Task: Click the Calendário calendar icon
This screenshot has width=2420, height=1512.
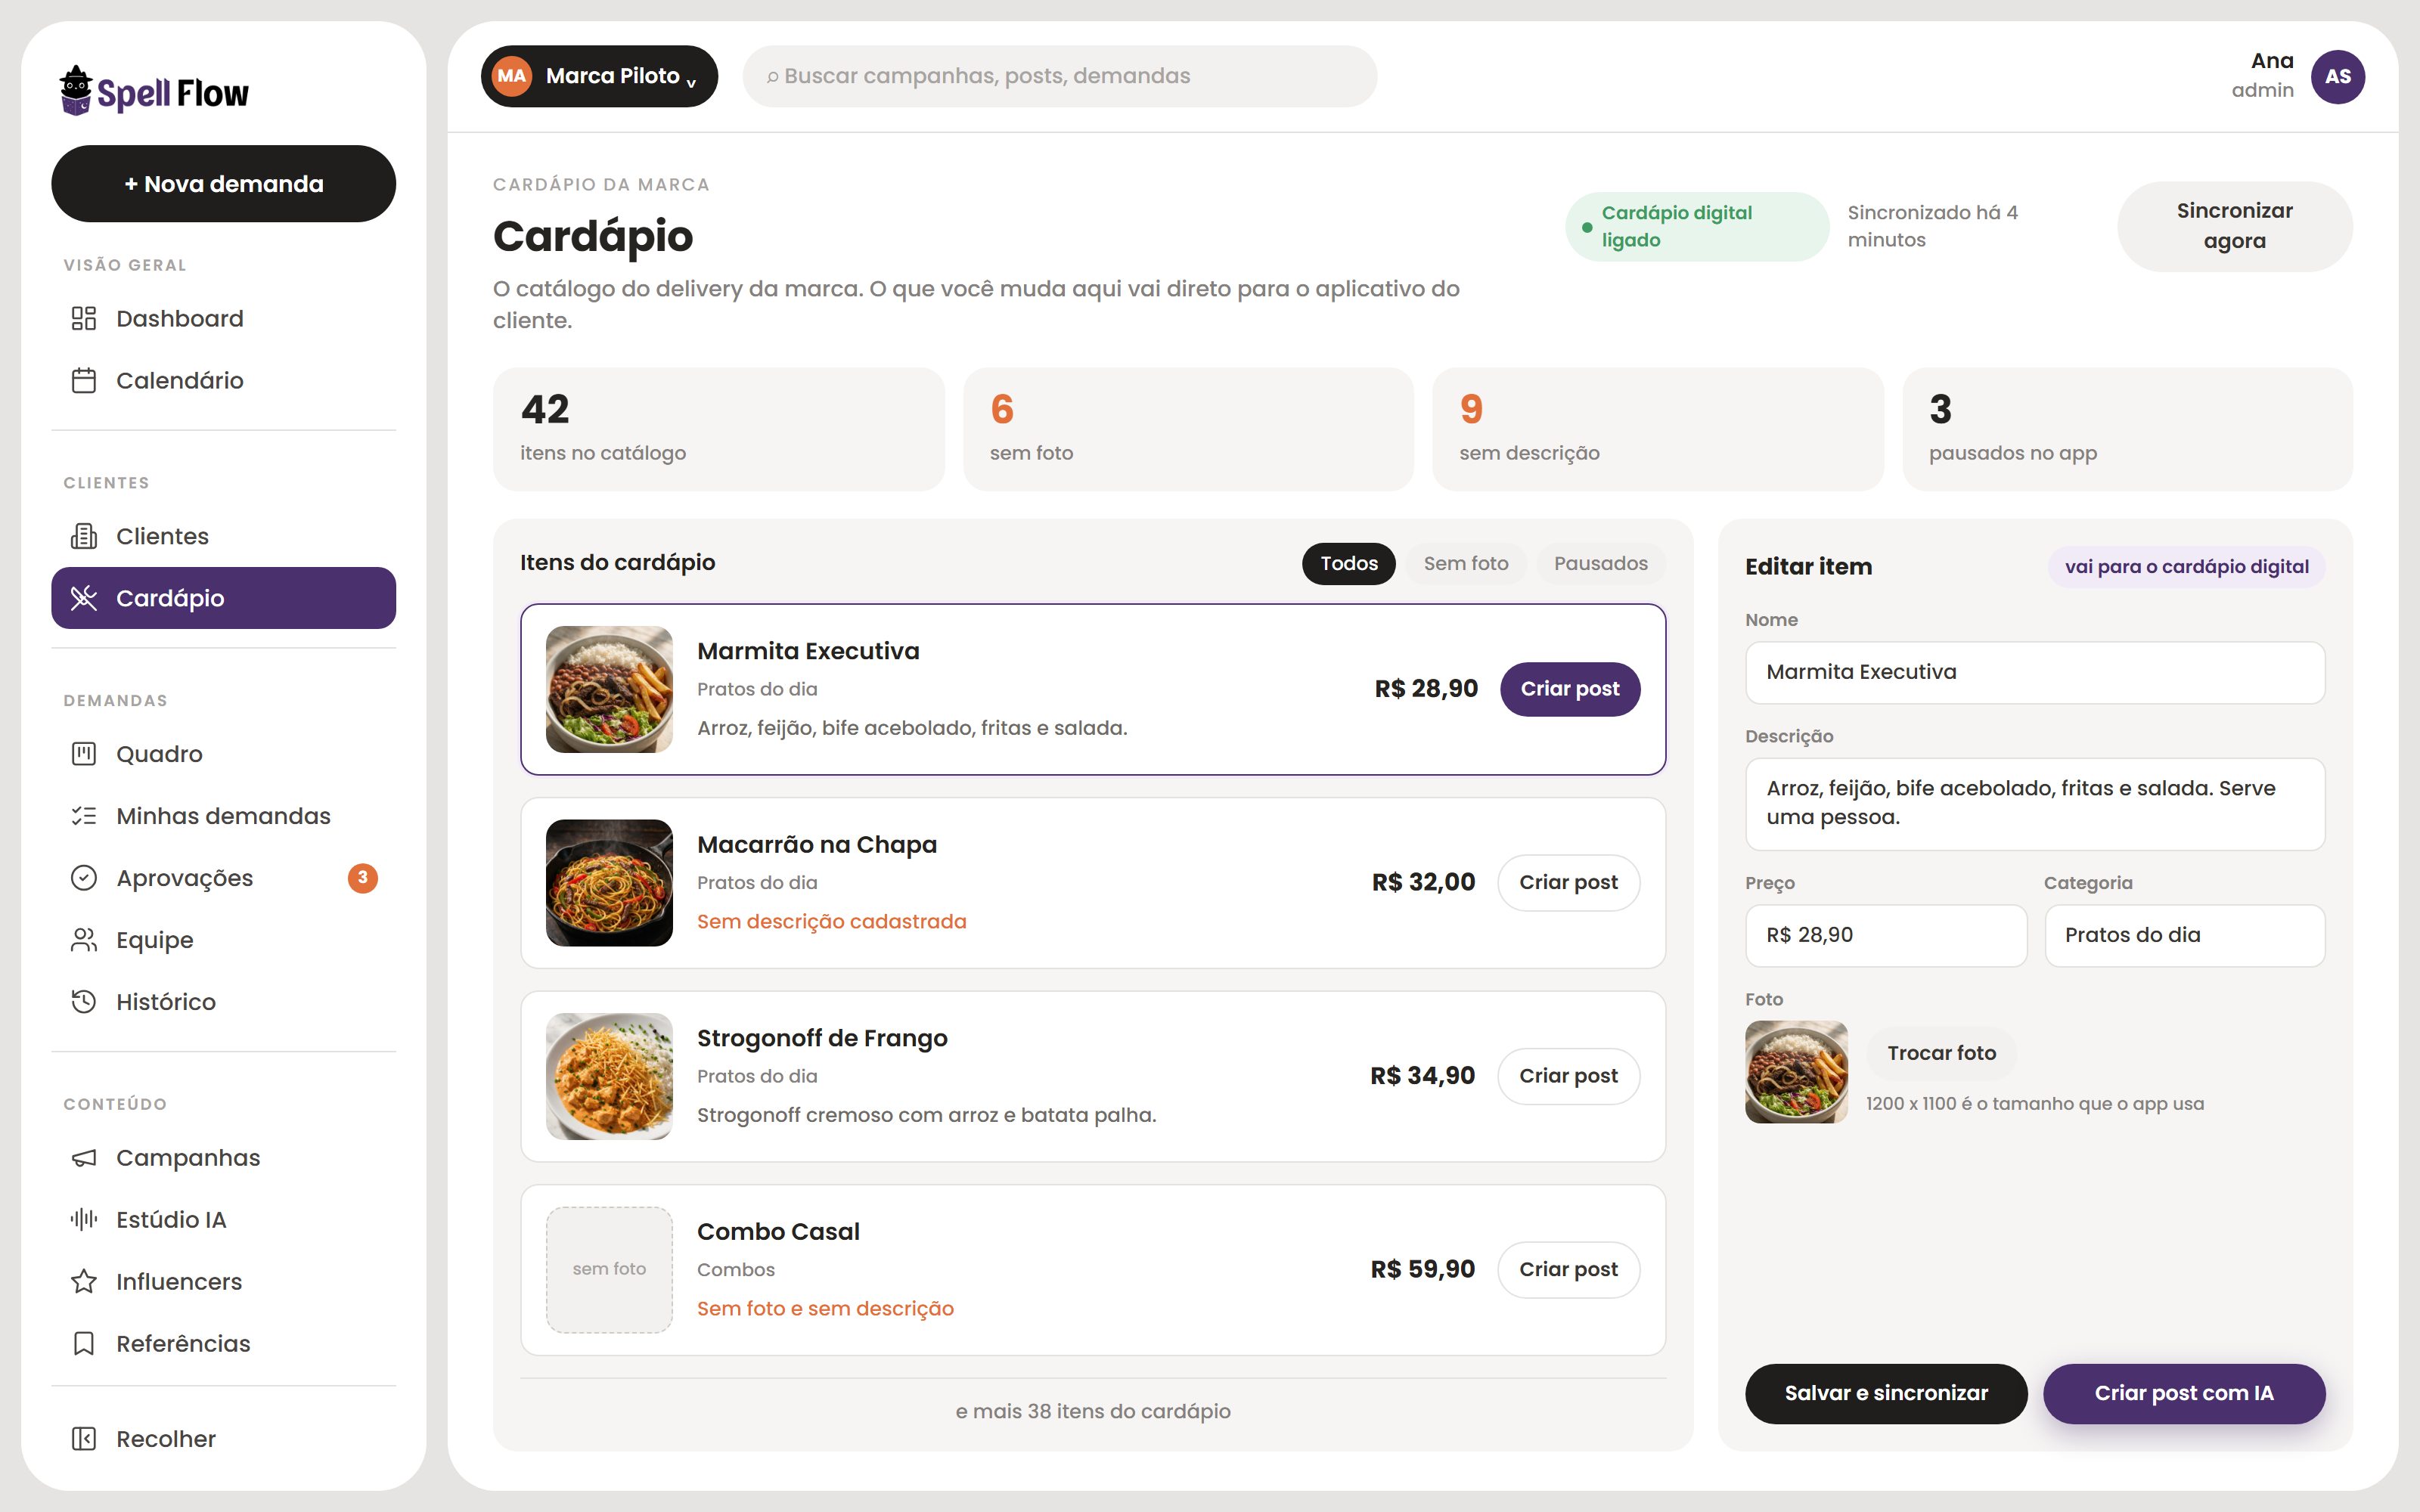Action: point(84,380)
